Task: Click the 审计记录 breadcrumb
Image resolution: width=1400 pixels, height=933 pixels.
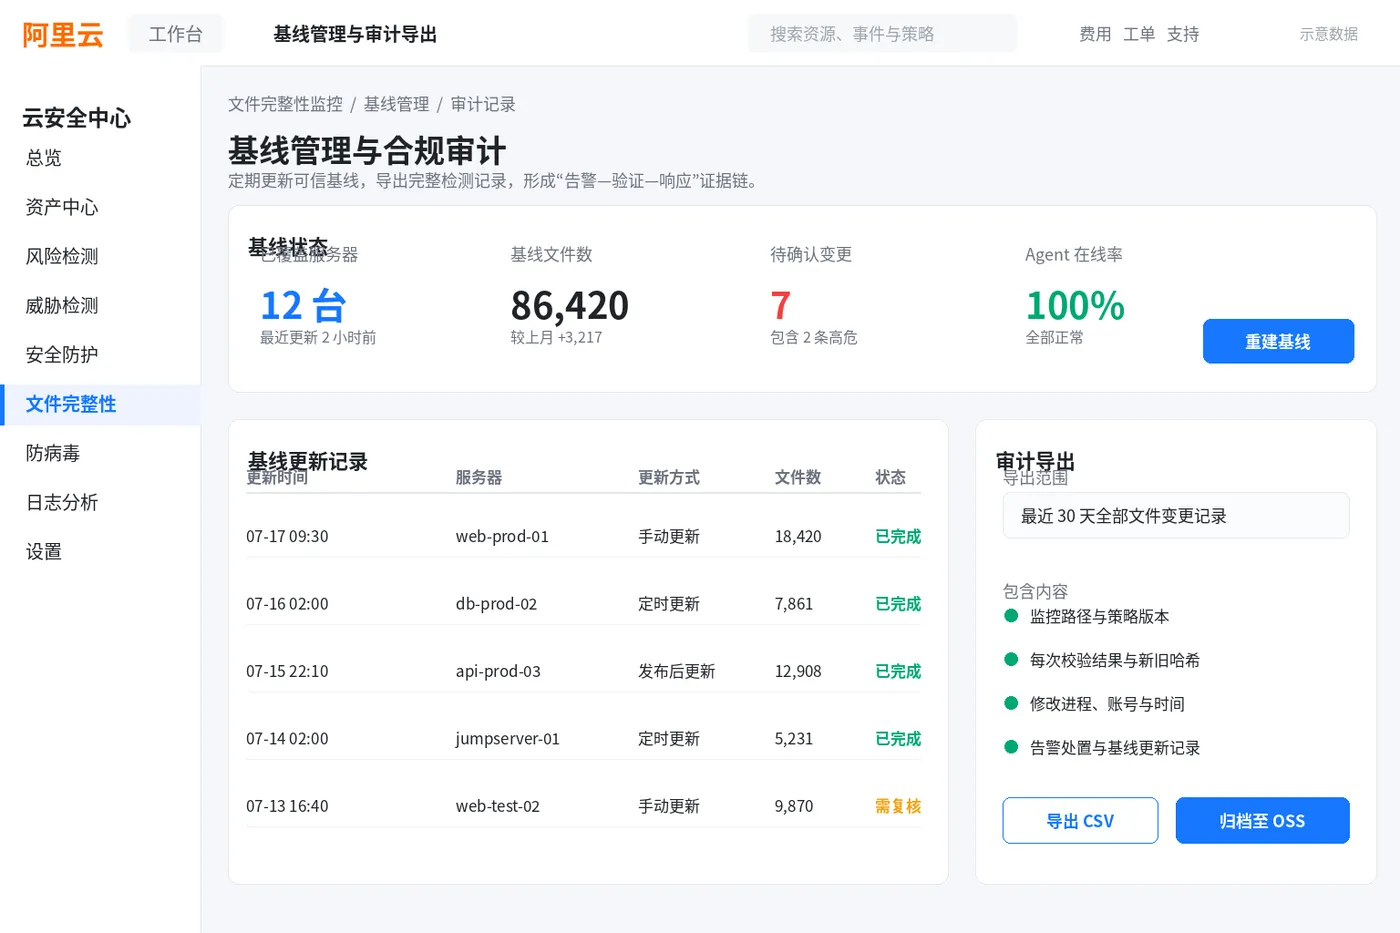Action: [483, 104]
